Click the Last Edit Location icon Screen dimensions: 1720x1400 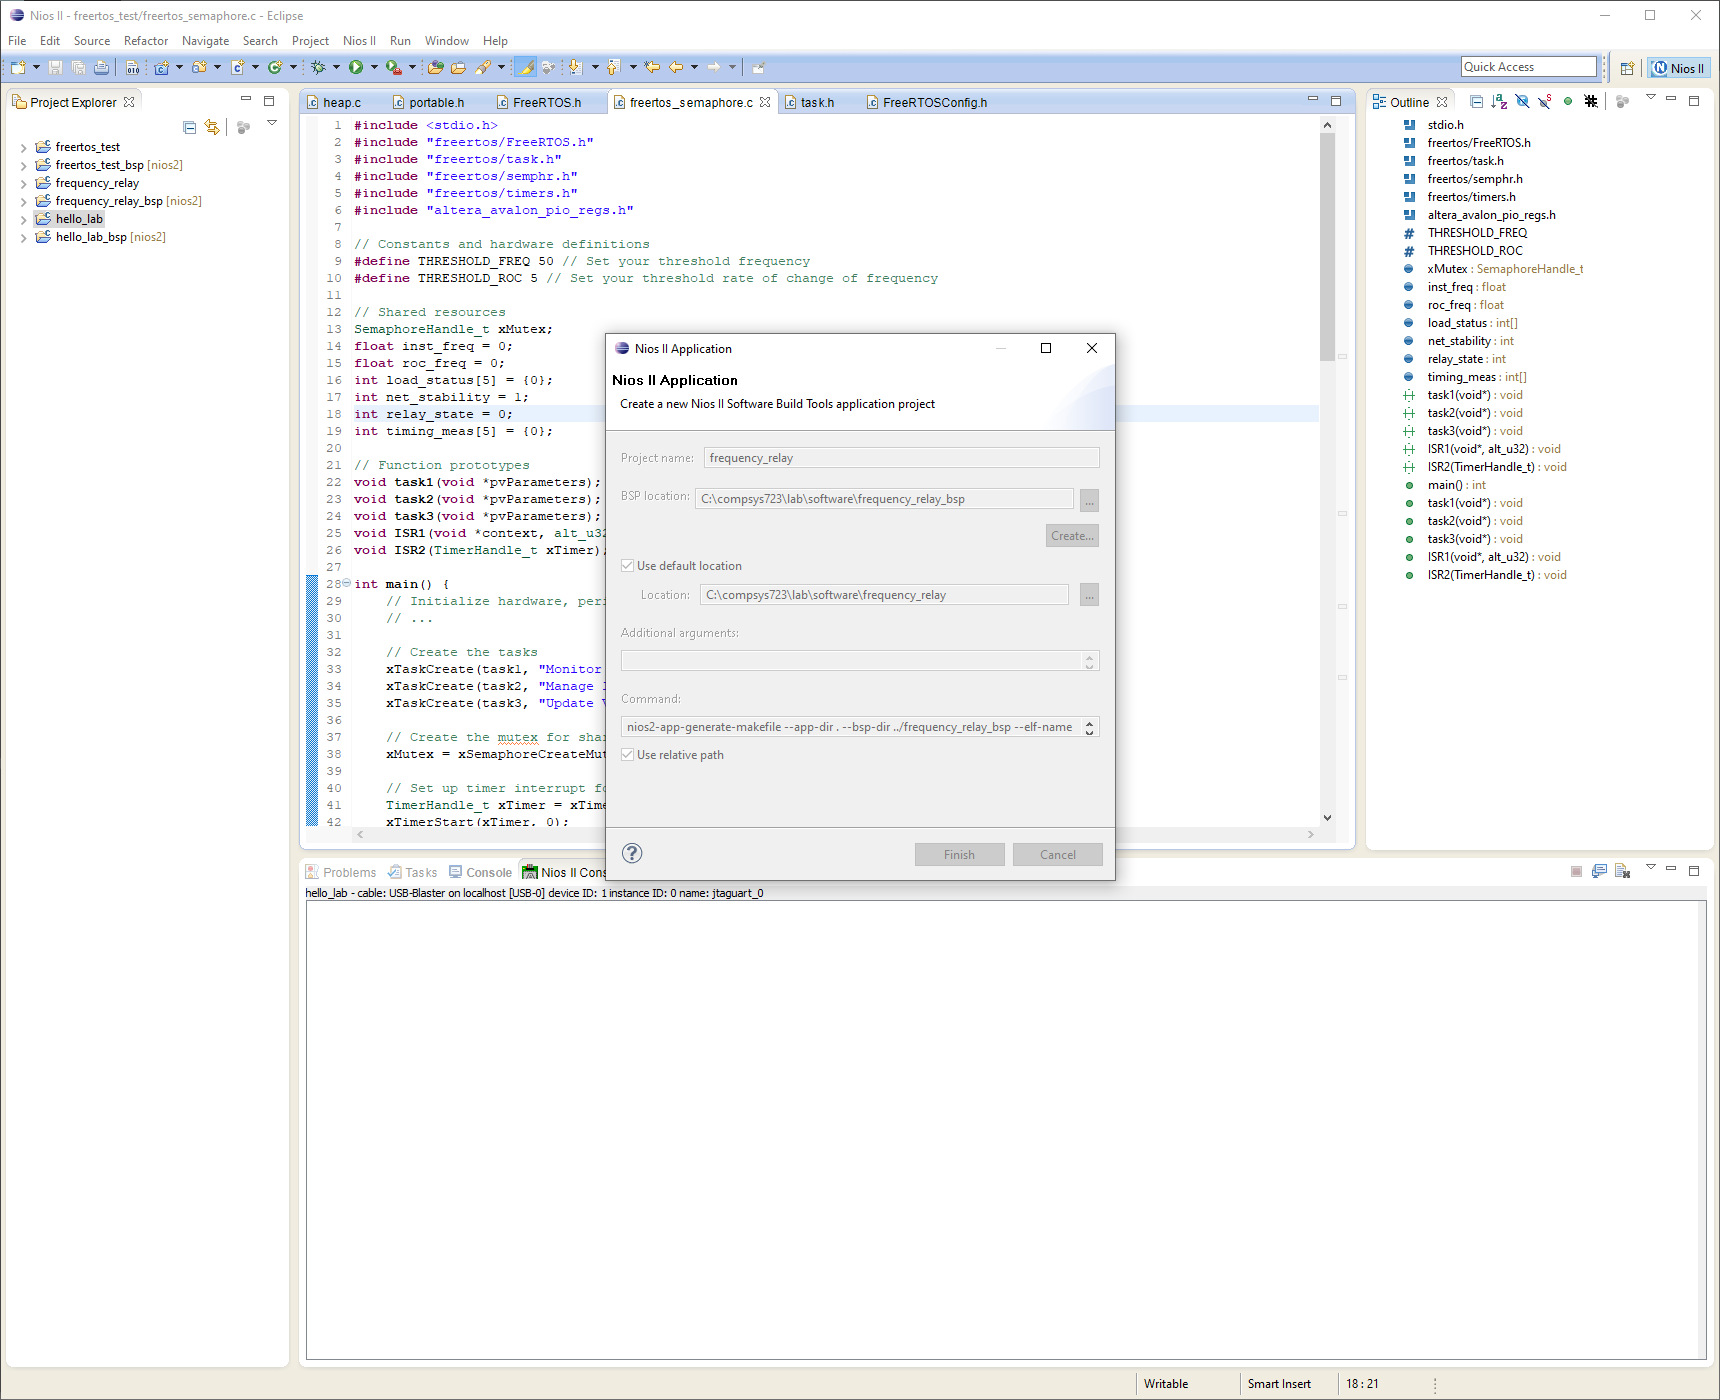[652, 67]
